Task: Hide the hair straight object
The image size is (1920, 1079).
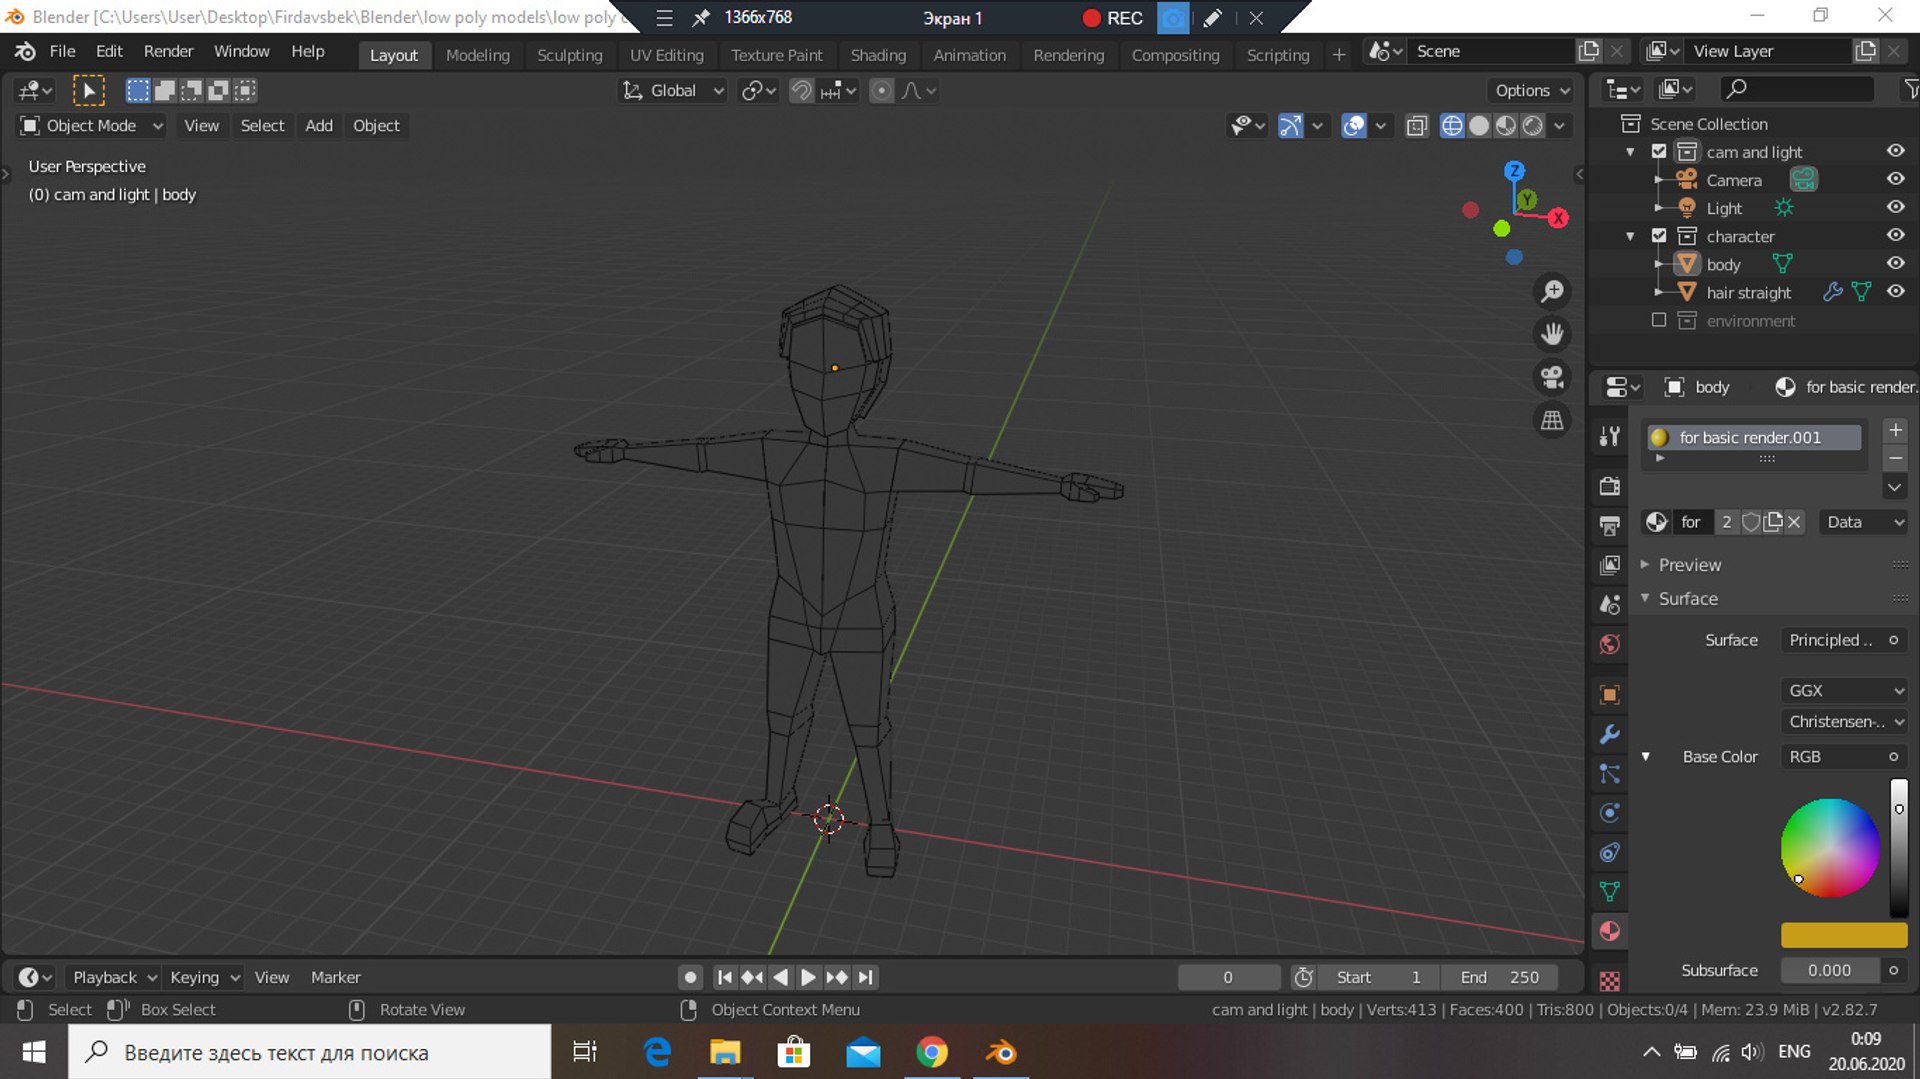Action: click(x=1895, y=292)
